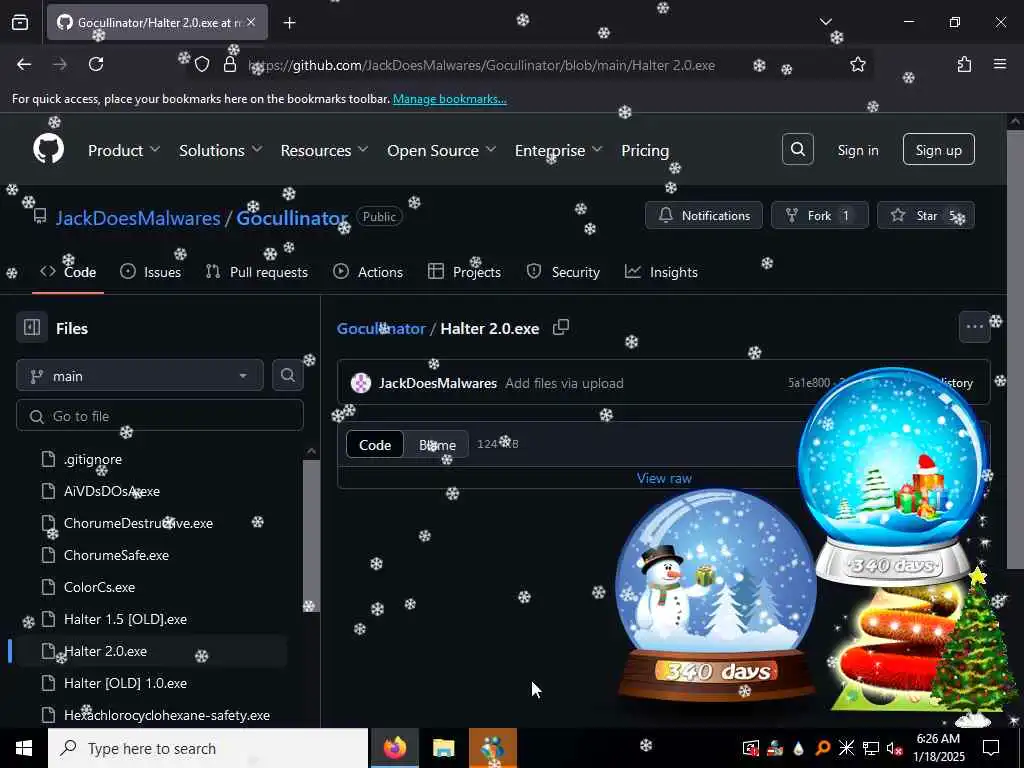Click the Sign in link
Viewport: 1024px width, 768px height.
point(857,150)
